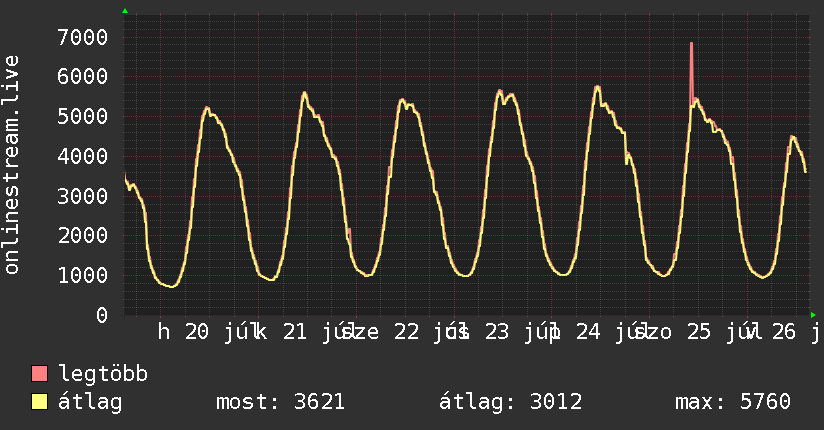Click the onlinestream.live vertical axis title

(11, 165)
